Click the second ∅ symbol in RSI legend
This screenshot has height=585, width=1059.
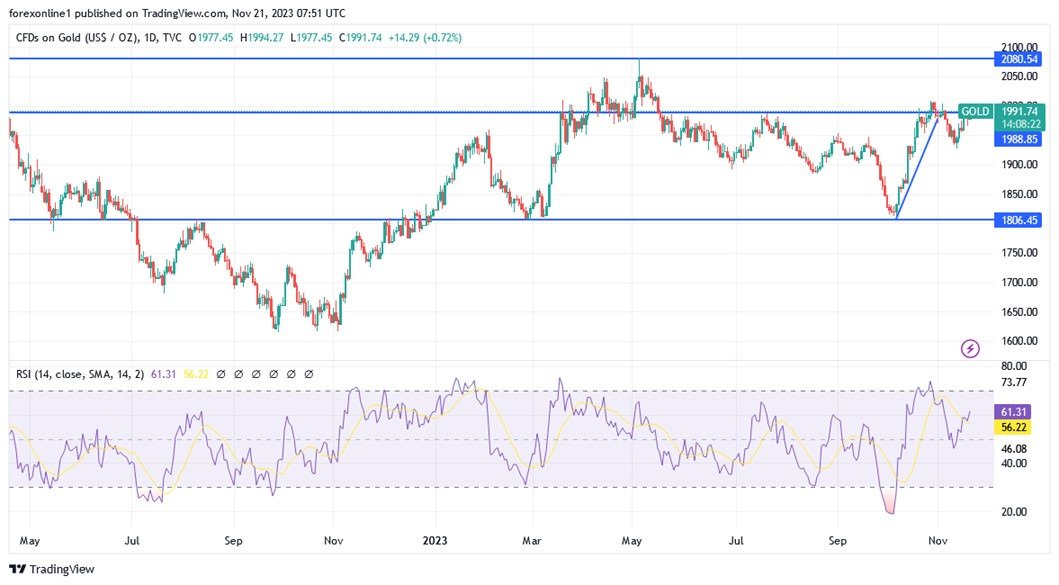tap(238, 373)
